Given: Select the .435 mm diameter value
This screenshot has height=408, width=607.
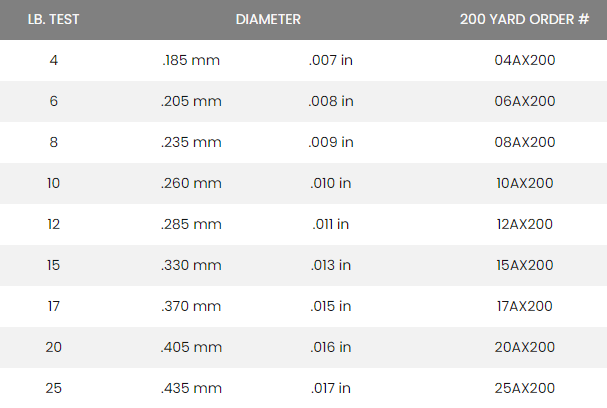Looking at the screenshot, I should 191,388.
